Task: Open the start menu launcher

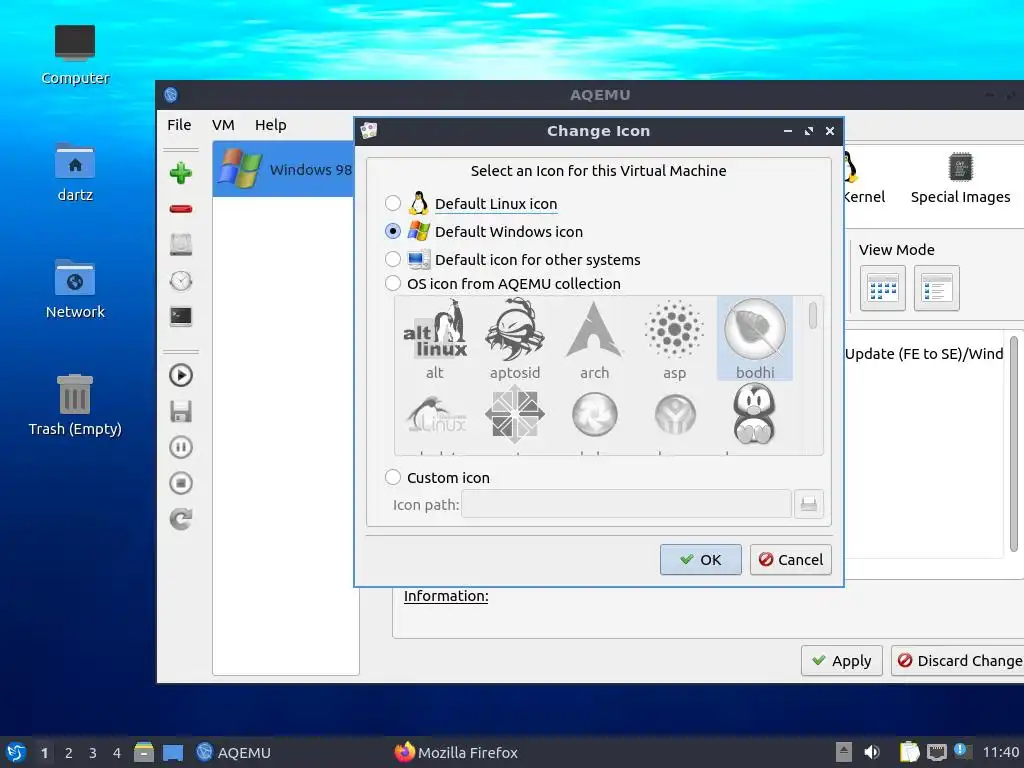Action: tap(16, 752)
